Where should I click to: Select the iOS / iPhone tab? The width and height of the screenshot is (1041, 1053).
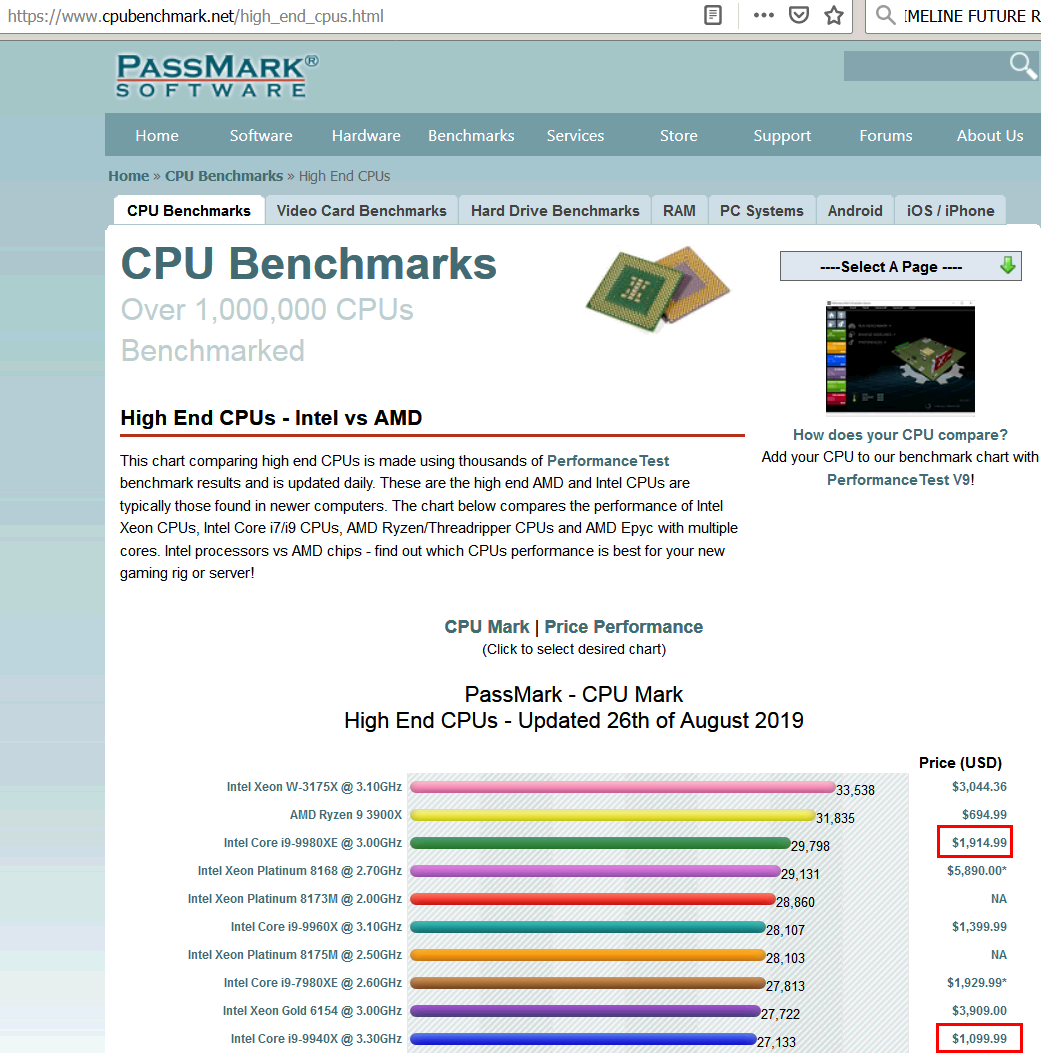[x=950, y=211]
